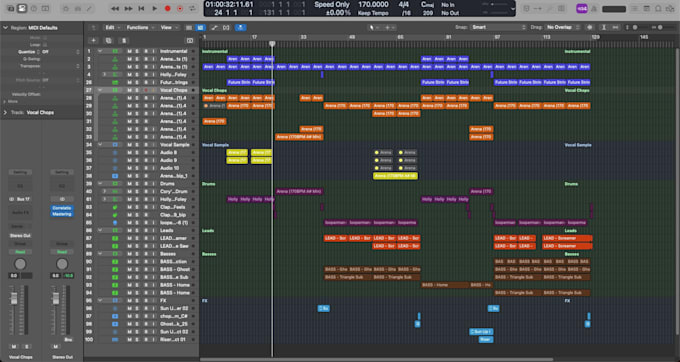Open the View menu in tracks area
Image resolution: width=680 pixels, height=362 pixels.
tap(169, 27)
